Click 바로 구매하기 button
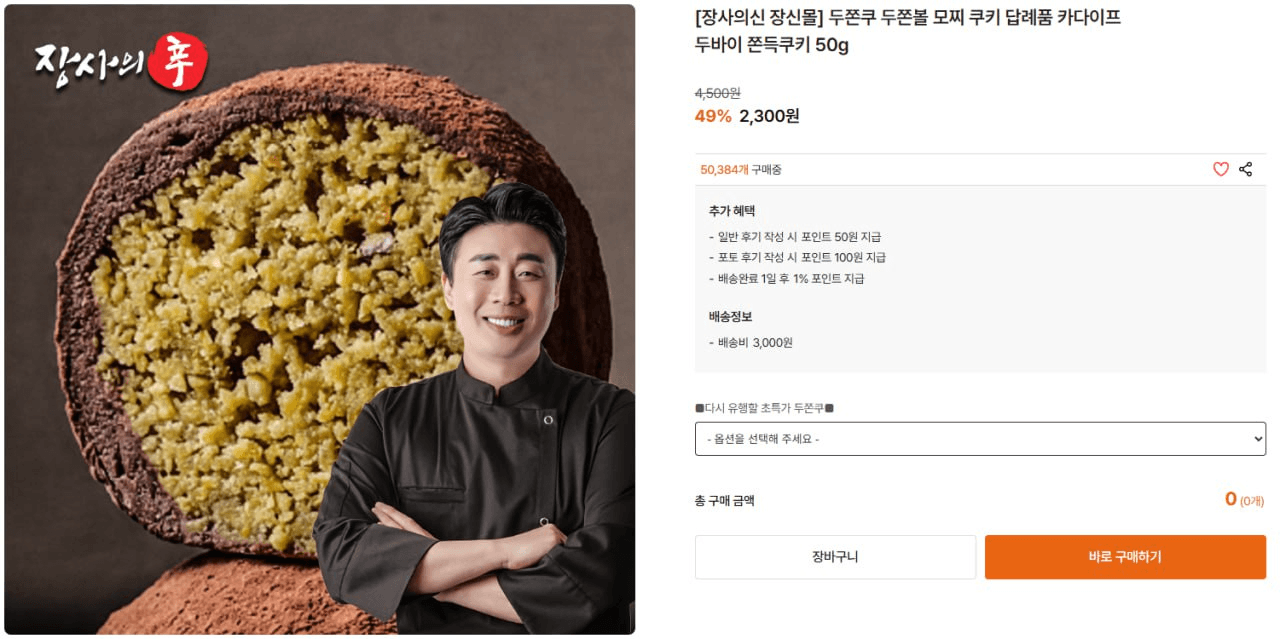 point(1125,557)
